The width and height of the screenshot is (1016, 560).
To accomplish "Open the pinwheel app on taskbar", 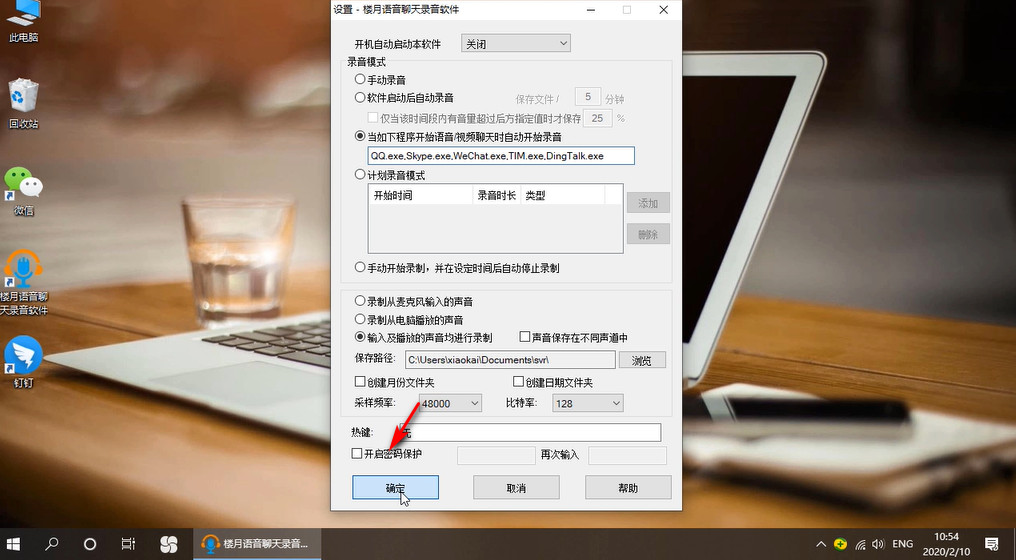I will 168,544.
